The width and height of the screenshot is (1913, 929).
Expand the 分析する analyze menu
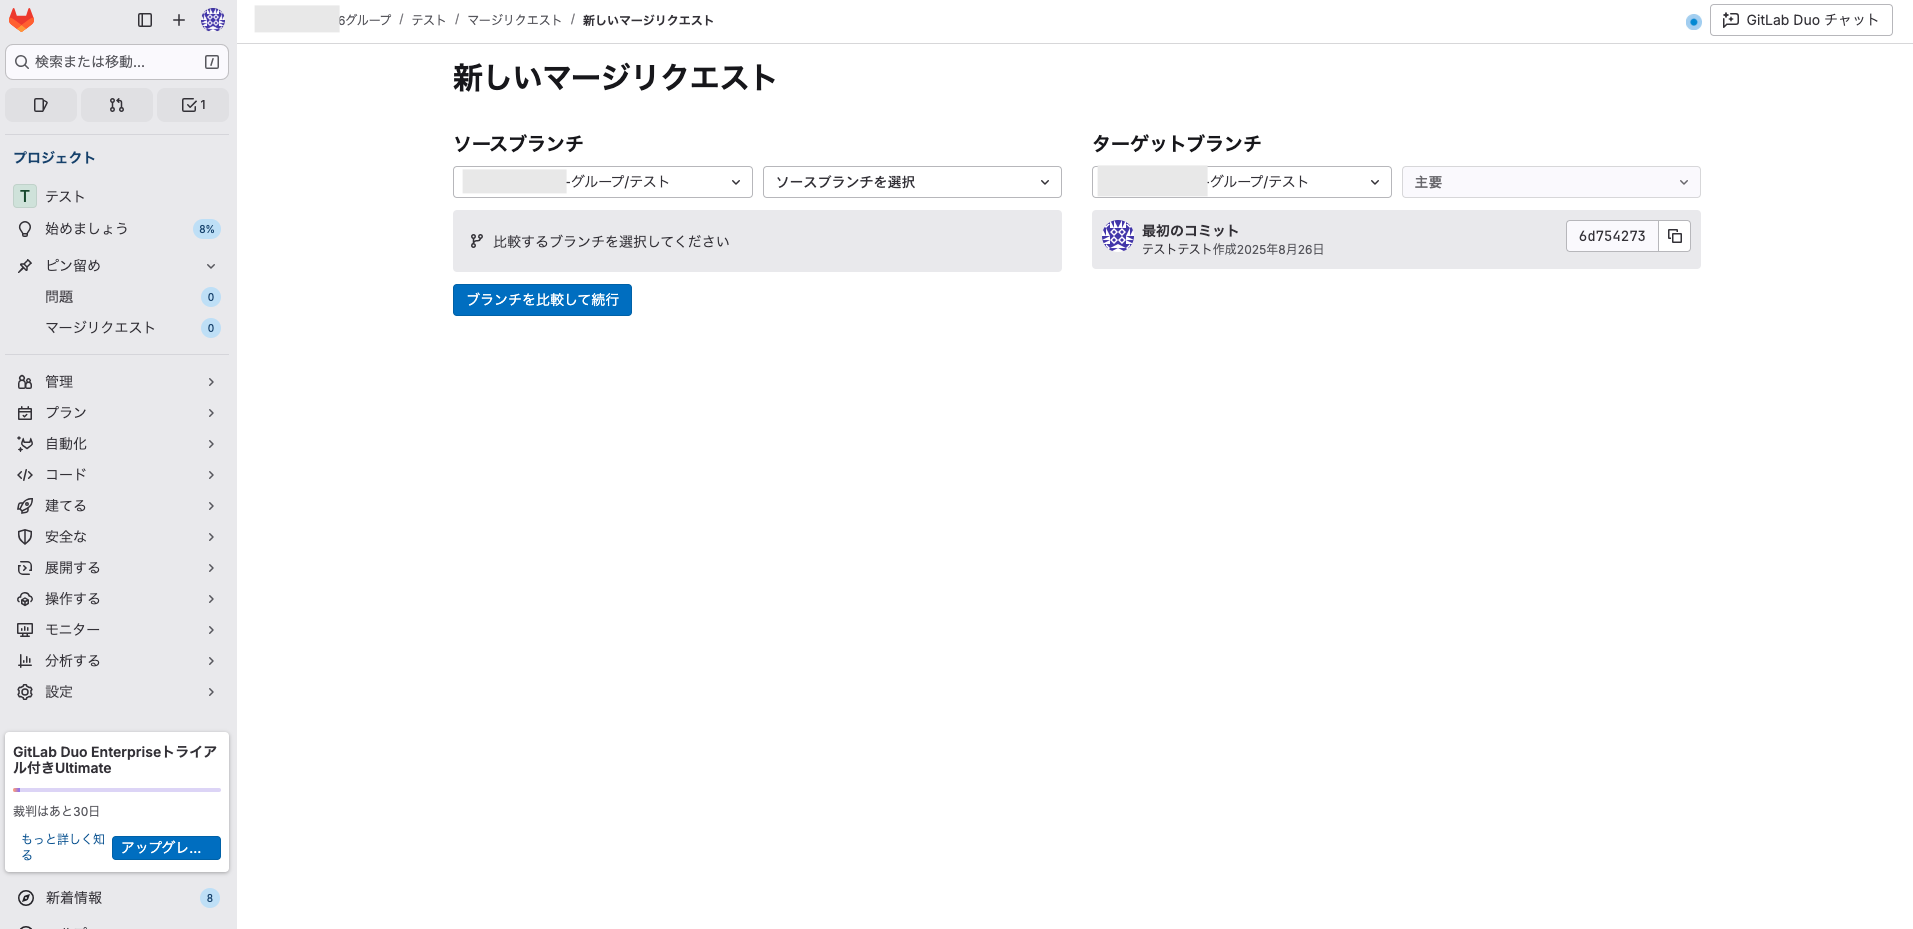point(117,661)
